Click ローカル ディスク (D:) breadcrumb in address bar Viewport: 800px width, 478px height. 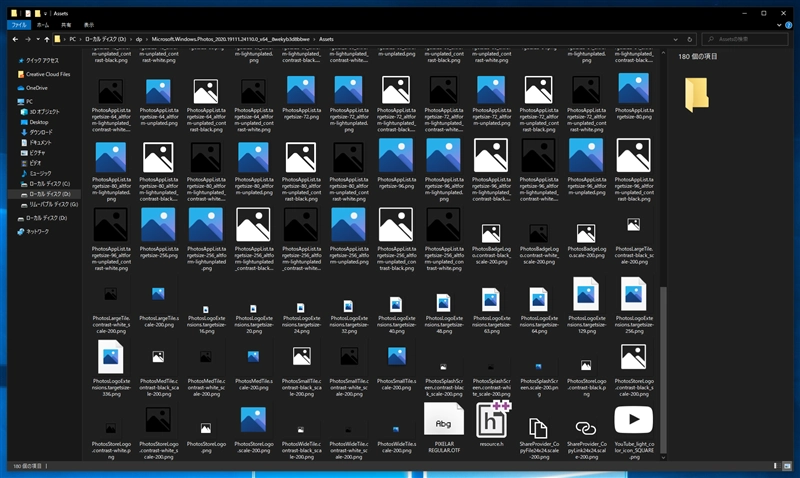click(x=106, y=39)
